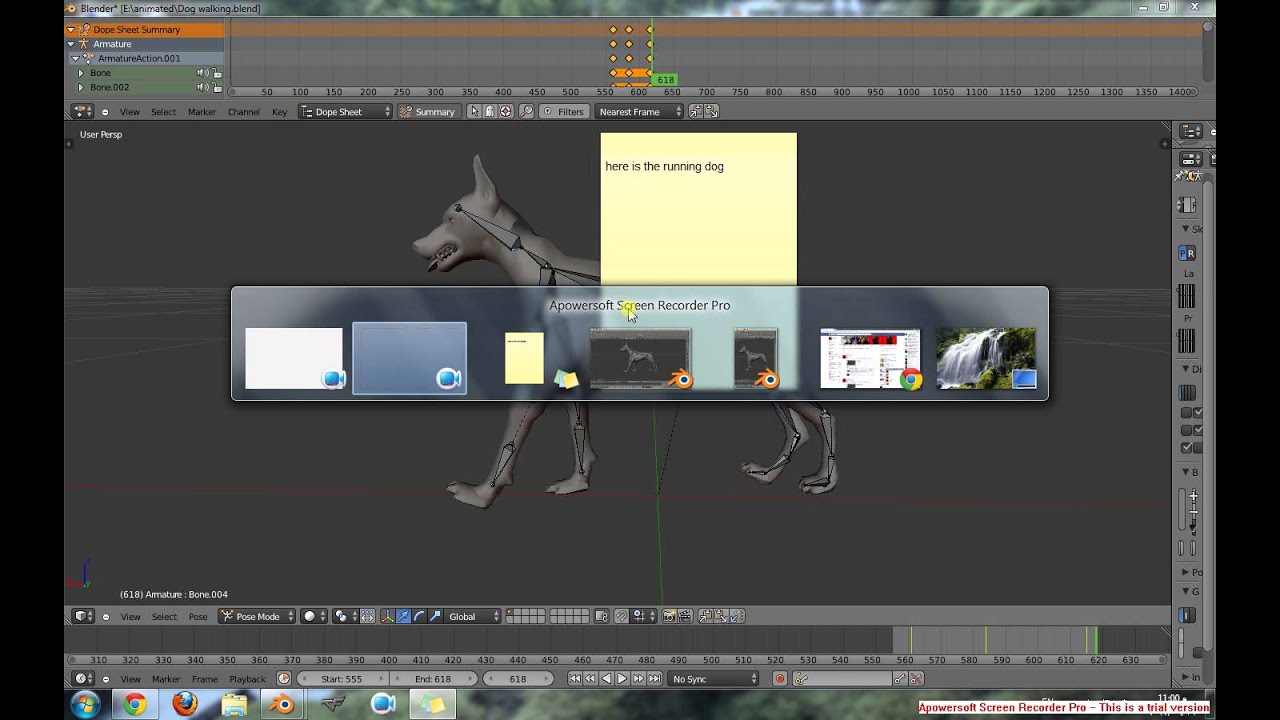The width and height of the screenshot is (1280, 720).
Task: Open the 3D view editor type selector
Action: tap(84, 617)
